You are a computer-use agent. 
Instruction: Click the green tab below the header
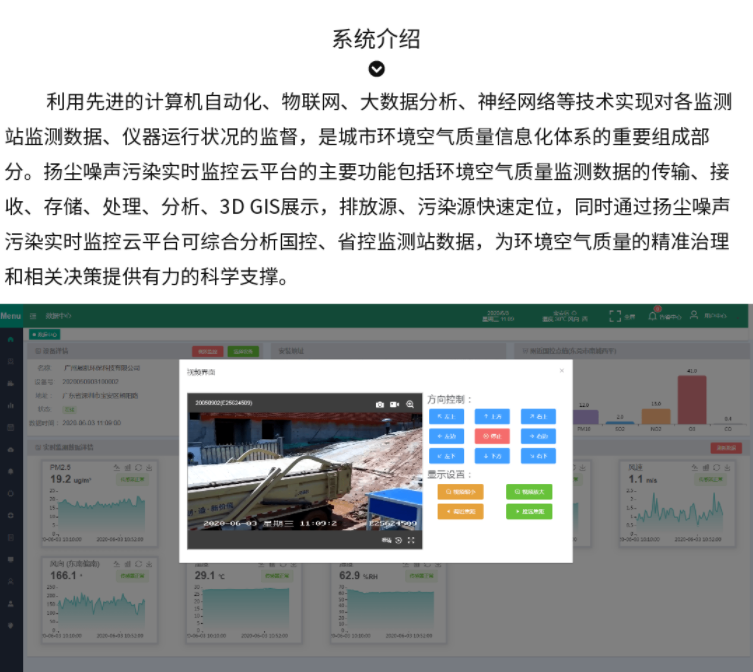point(44,334)
